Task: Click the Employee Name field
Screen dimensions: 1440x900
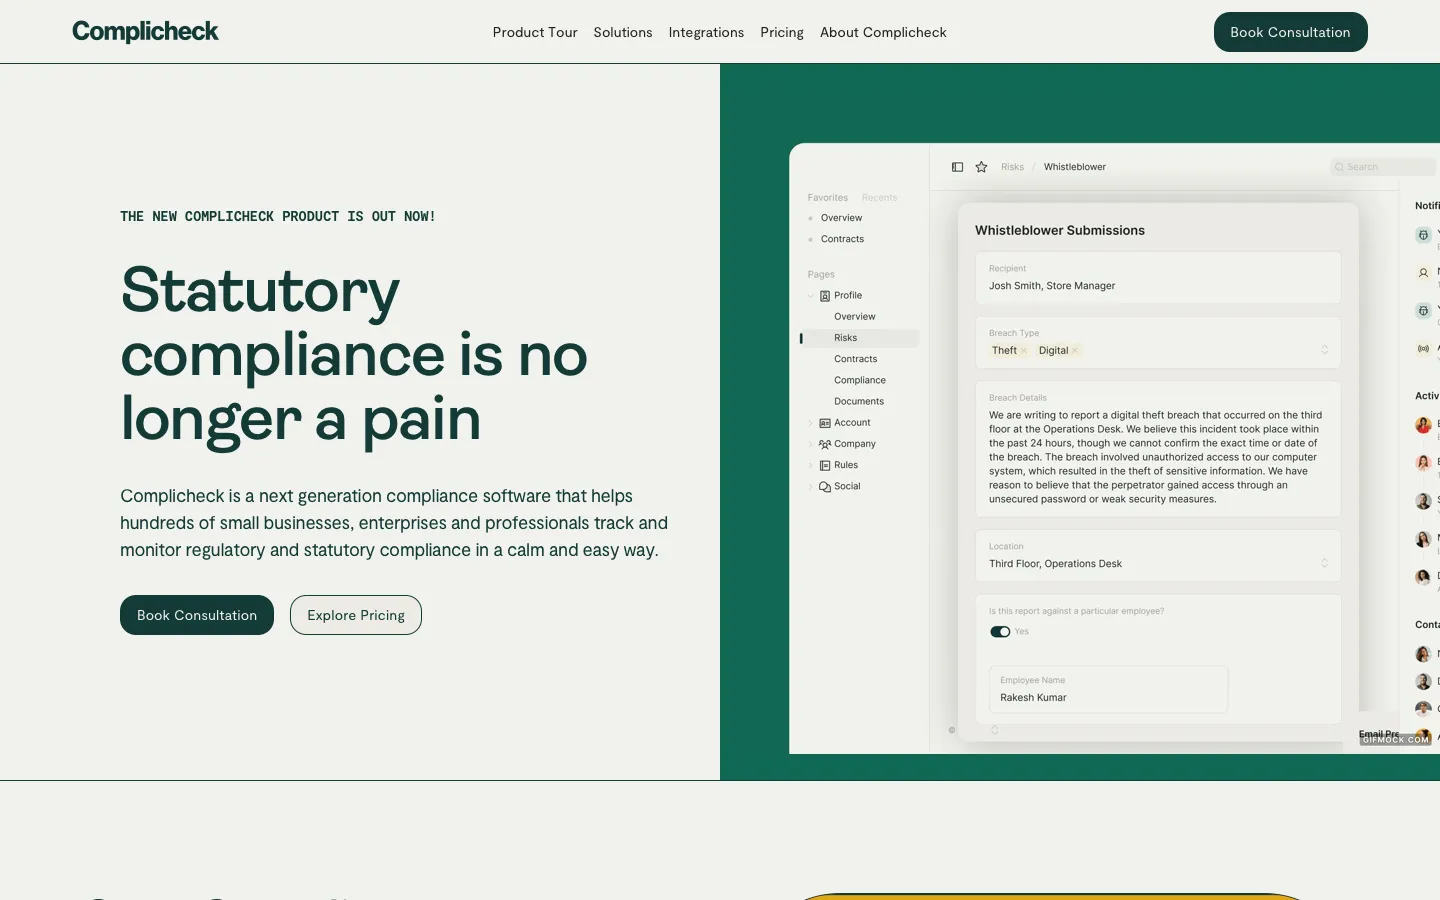Action: (1108, 689)
